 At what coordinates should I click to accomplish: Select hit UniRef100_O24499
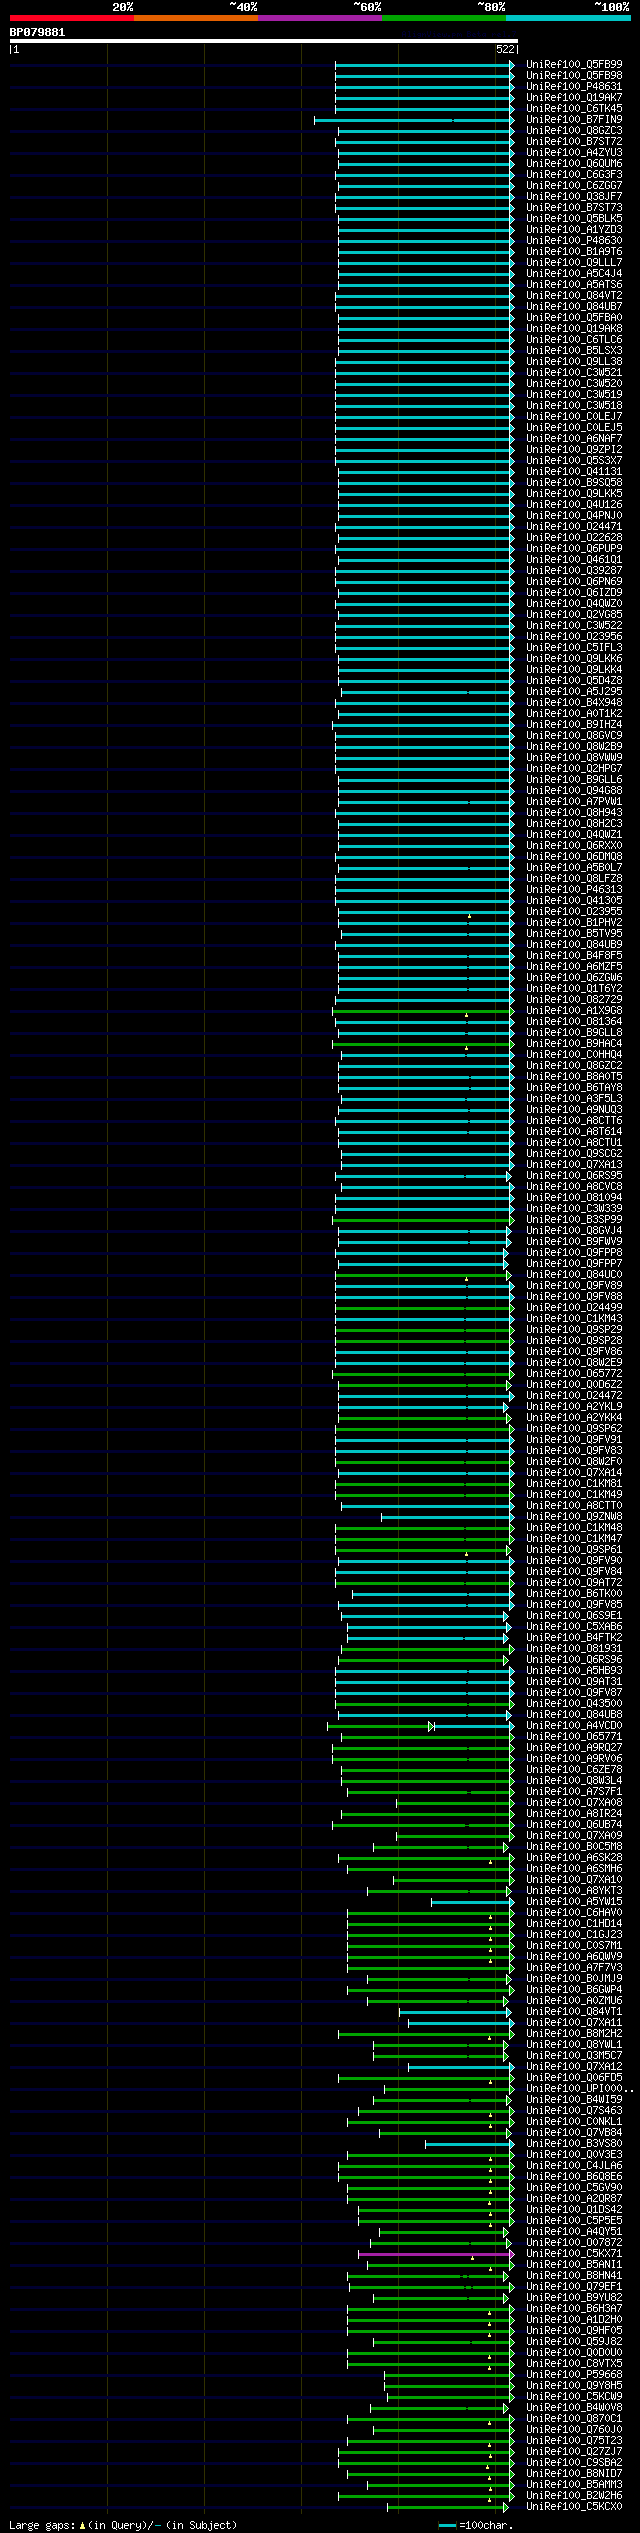574,1307
